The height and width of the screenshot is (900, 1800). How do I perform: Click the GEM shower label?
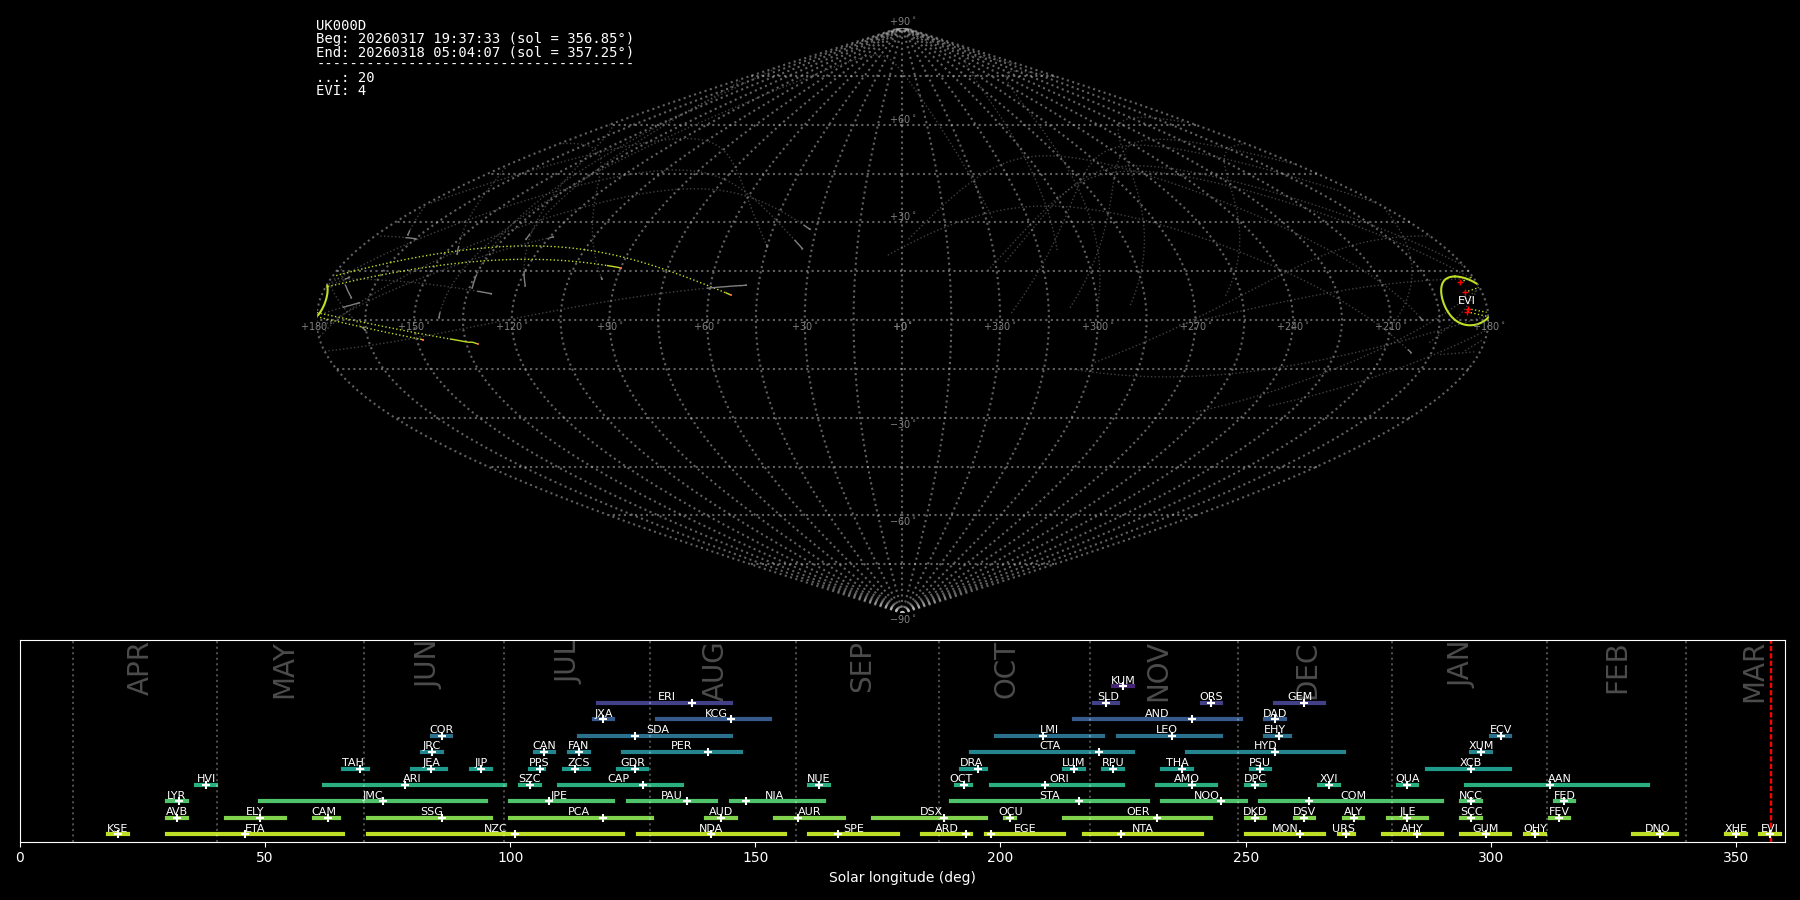tap(1300, 697)
